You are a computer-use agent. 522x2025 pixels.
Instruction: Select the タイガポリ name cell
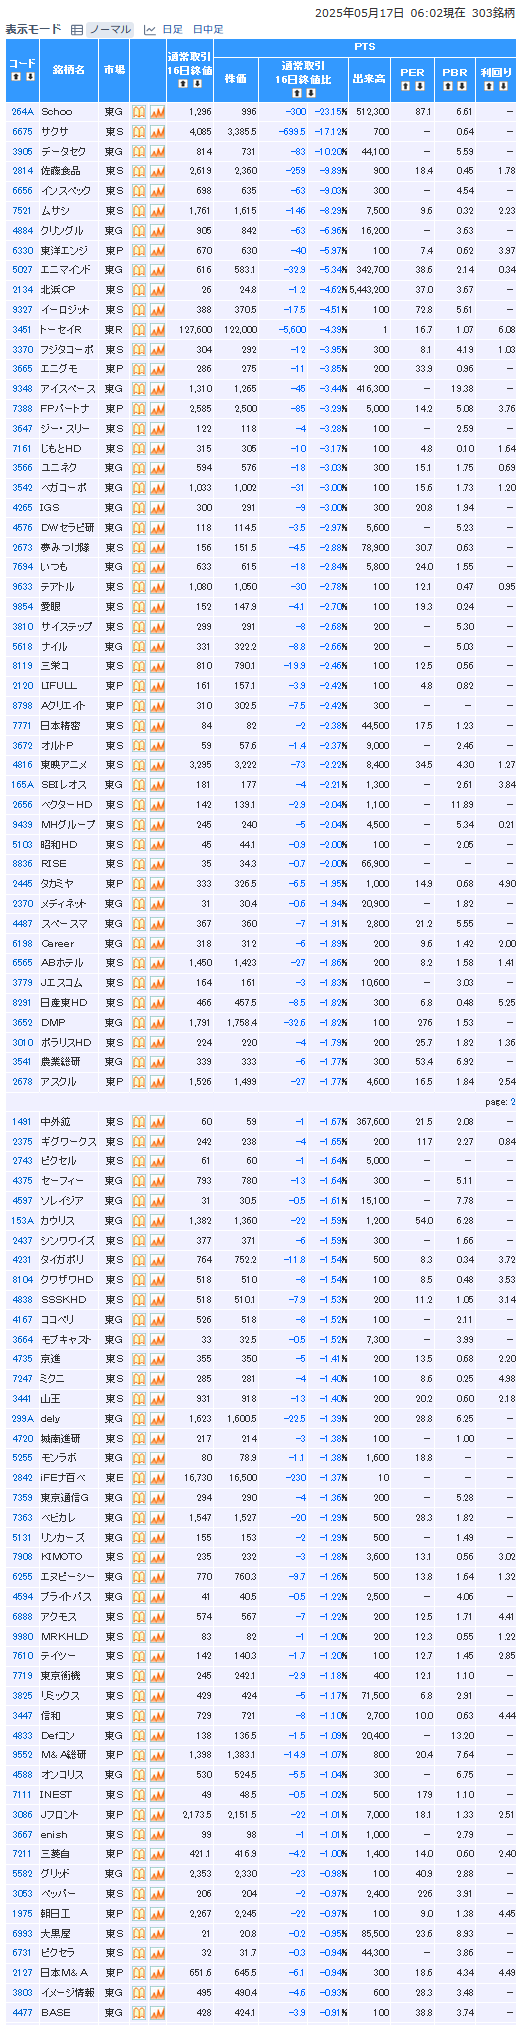tap(69, 1260)
